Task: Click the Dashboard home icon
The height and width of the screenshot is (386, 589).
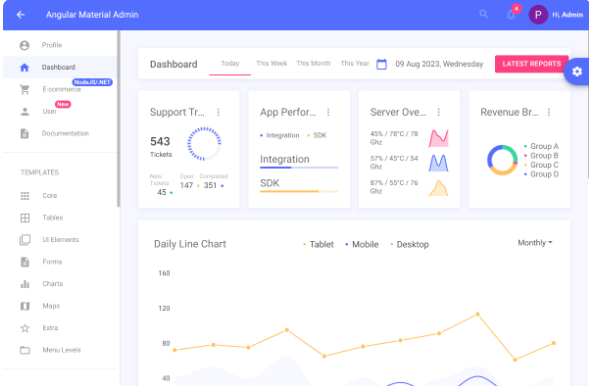Action: (24, 67)
